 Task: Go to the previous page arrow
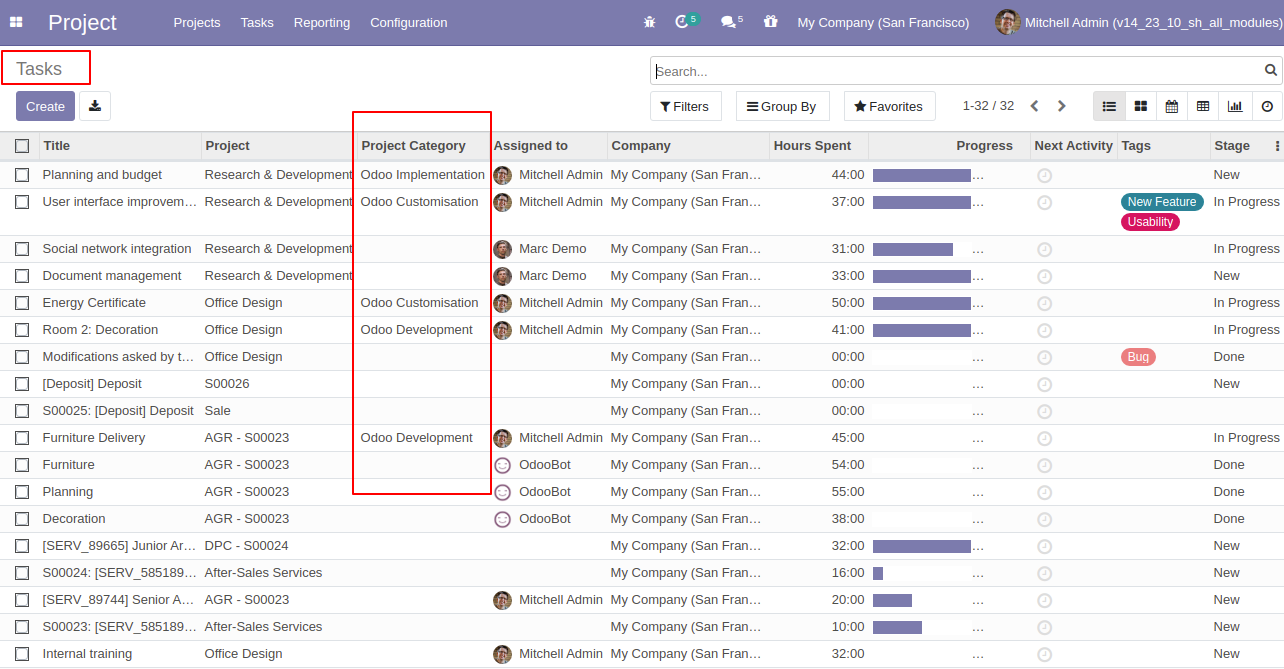(x=1035, y=106)
